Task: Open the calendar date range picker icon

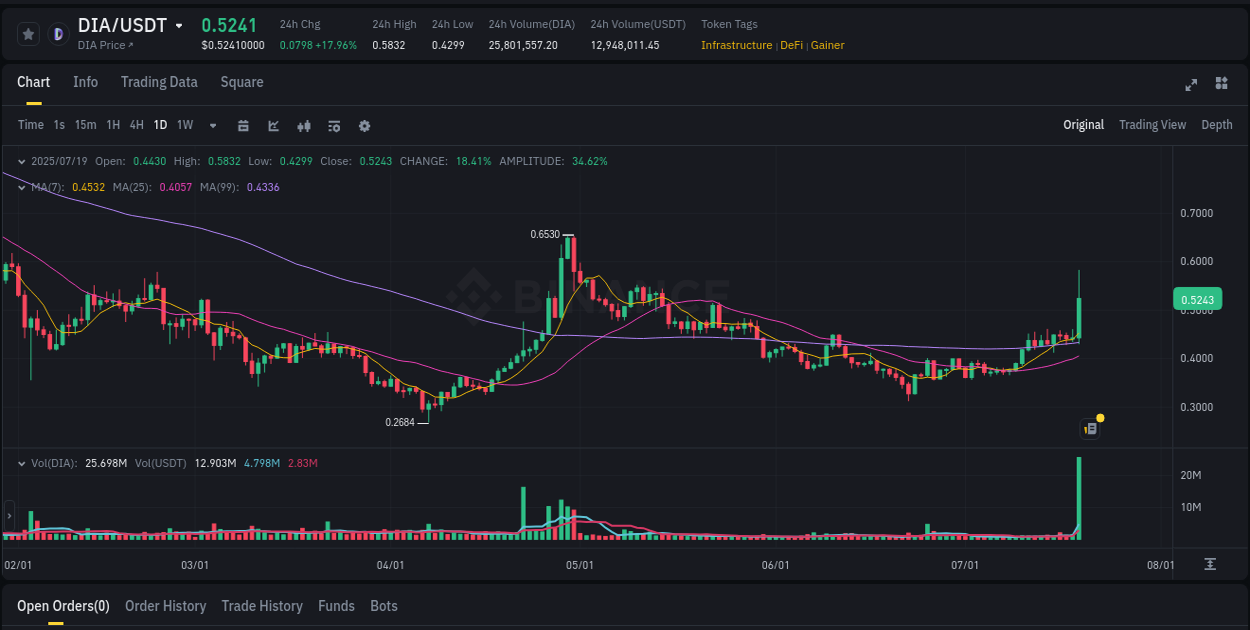Action: pyautogui.click(x=243, y=126)
